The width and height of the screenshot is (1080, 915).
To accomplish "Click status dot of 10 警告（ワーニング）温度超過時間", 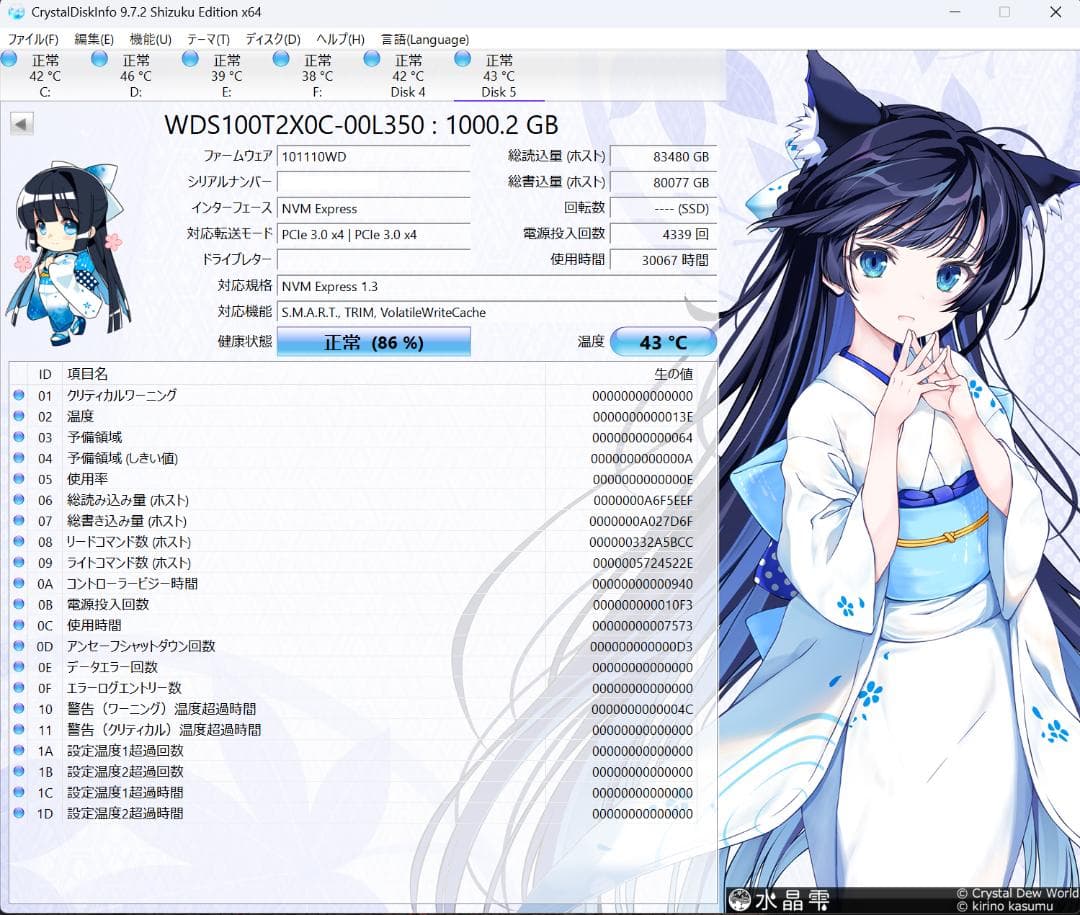I will tap(19, 708).
